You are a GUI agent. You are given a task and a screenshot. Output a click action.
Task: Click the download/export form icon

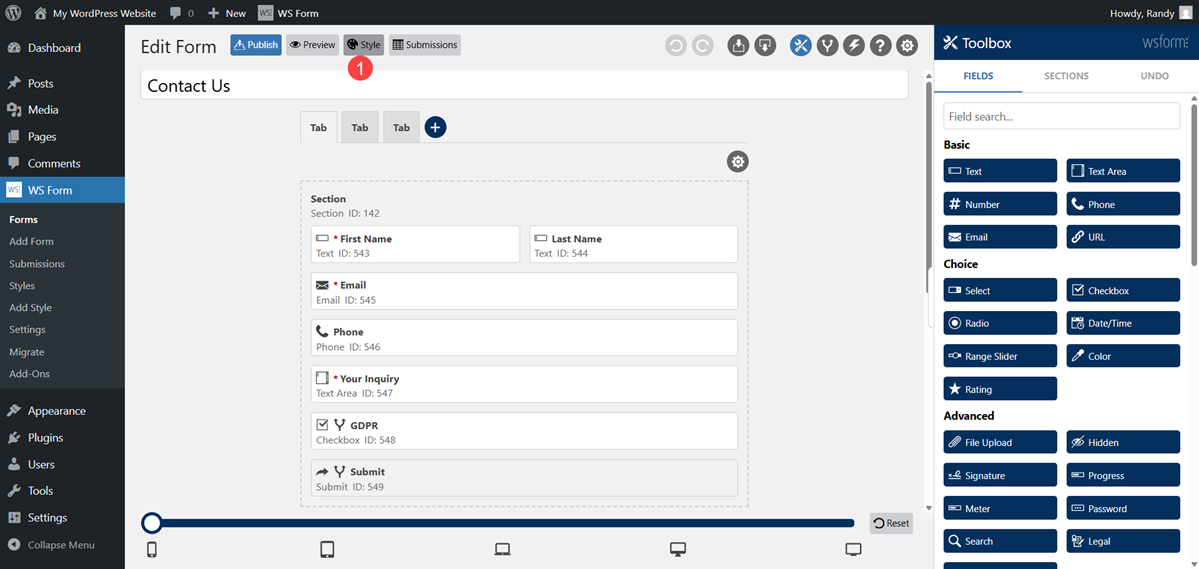(x=765, y=45)
